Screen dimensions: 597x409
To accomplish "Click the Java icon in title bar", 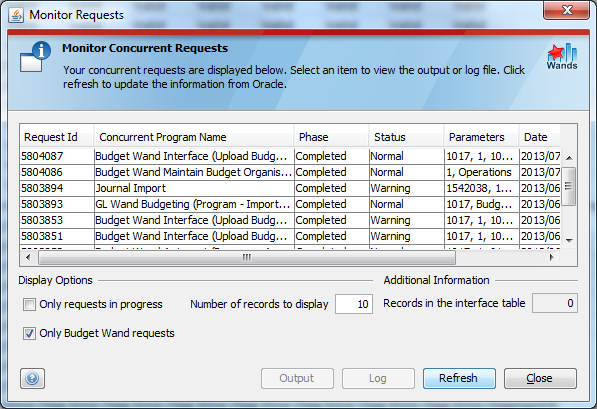I will tap(16, 15).
